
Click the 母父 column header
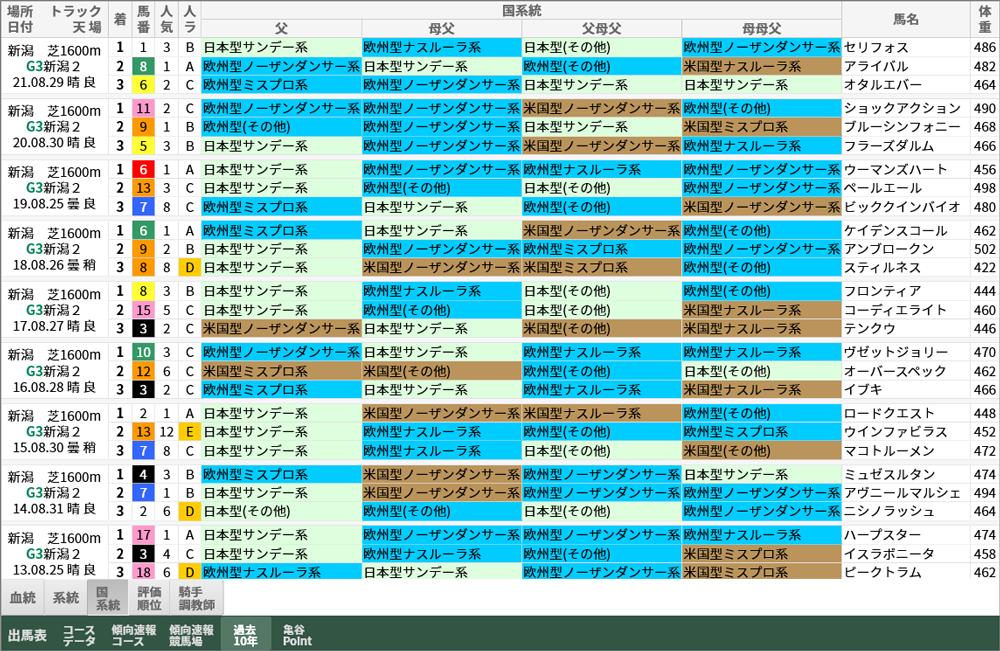[441, 29]
